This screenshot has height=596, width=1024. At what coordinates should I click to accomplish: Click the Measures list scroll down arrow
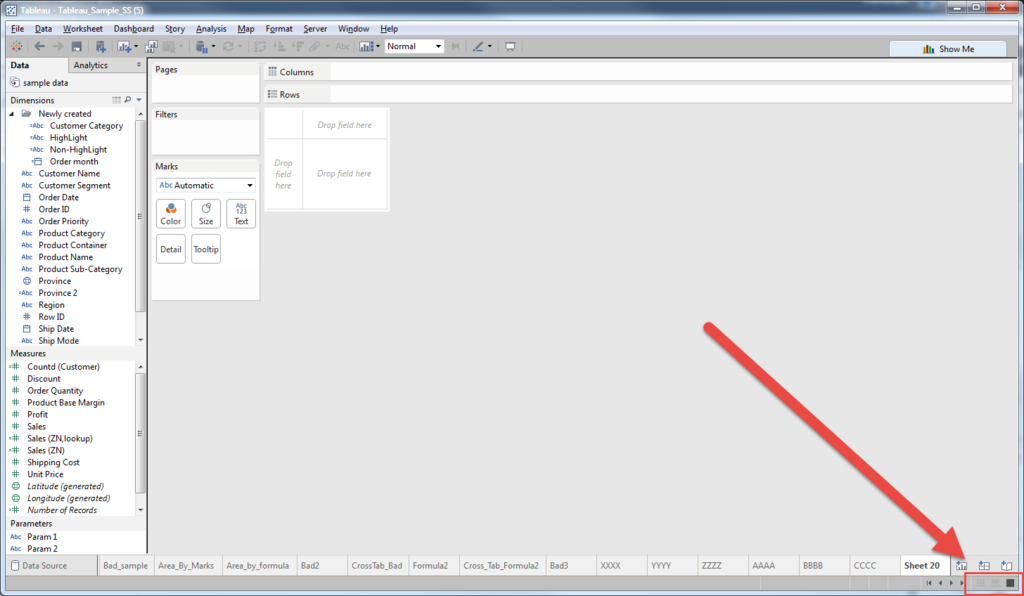(x=140, y=510)
